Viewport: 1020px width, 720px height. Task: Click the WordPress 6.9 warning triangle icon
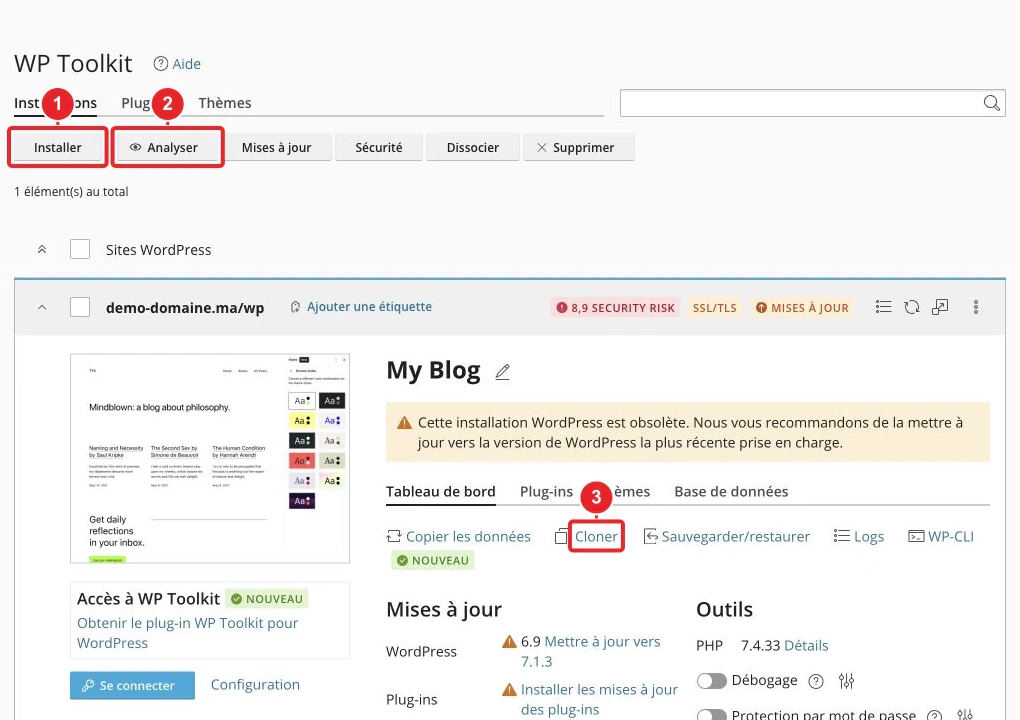[509, 642]
